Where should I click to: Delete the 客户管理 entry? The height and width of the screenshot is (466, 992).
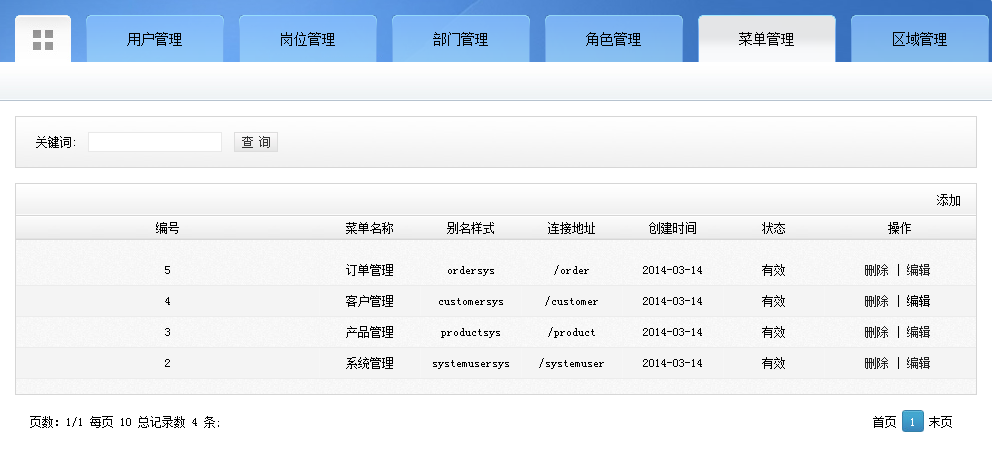(x=876, y=301)
